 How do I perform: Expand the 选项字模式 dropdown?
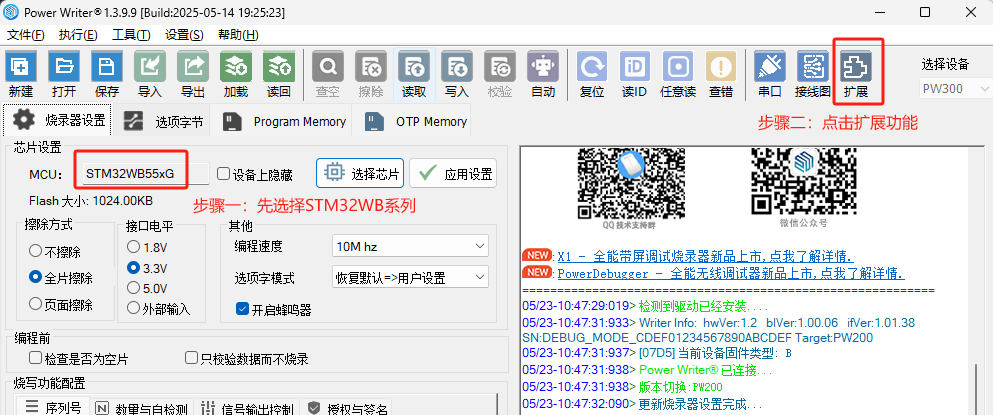(x=410, y=277)
